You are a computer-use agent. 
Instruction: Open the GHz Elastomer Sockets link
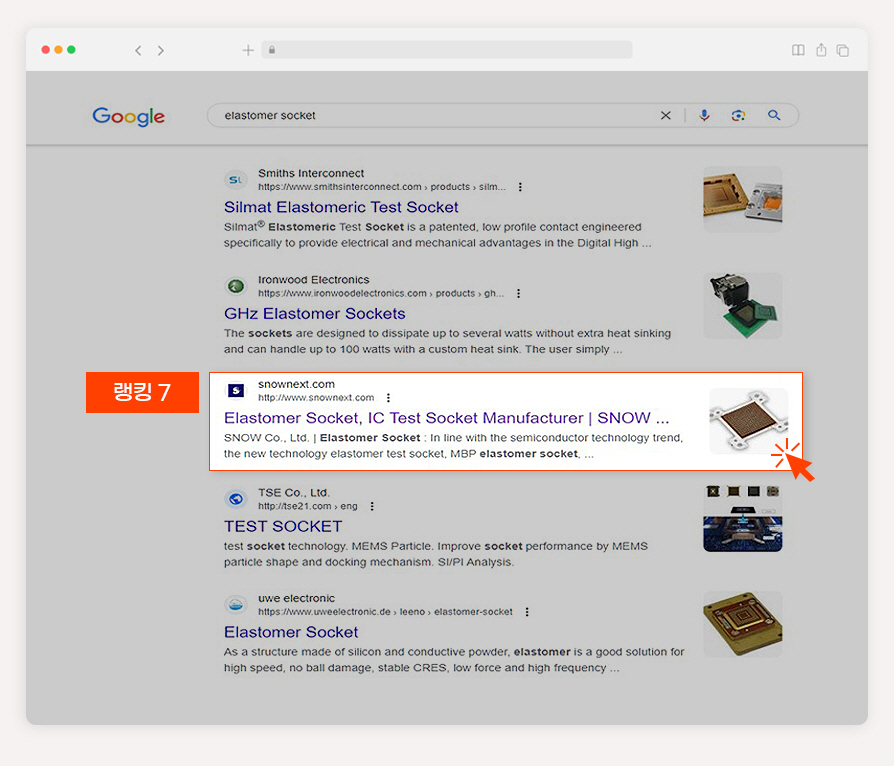[315, 314]
